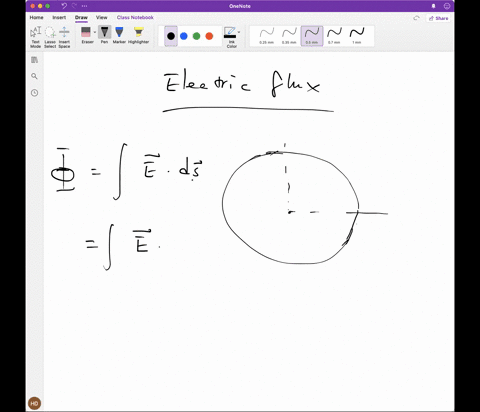Close the OneNote window
This screenshot has width=480, height=412.
(x=33, y=6)
